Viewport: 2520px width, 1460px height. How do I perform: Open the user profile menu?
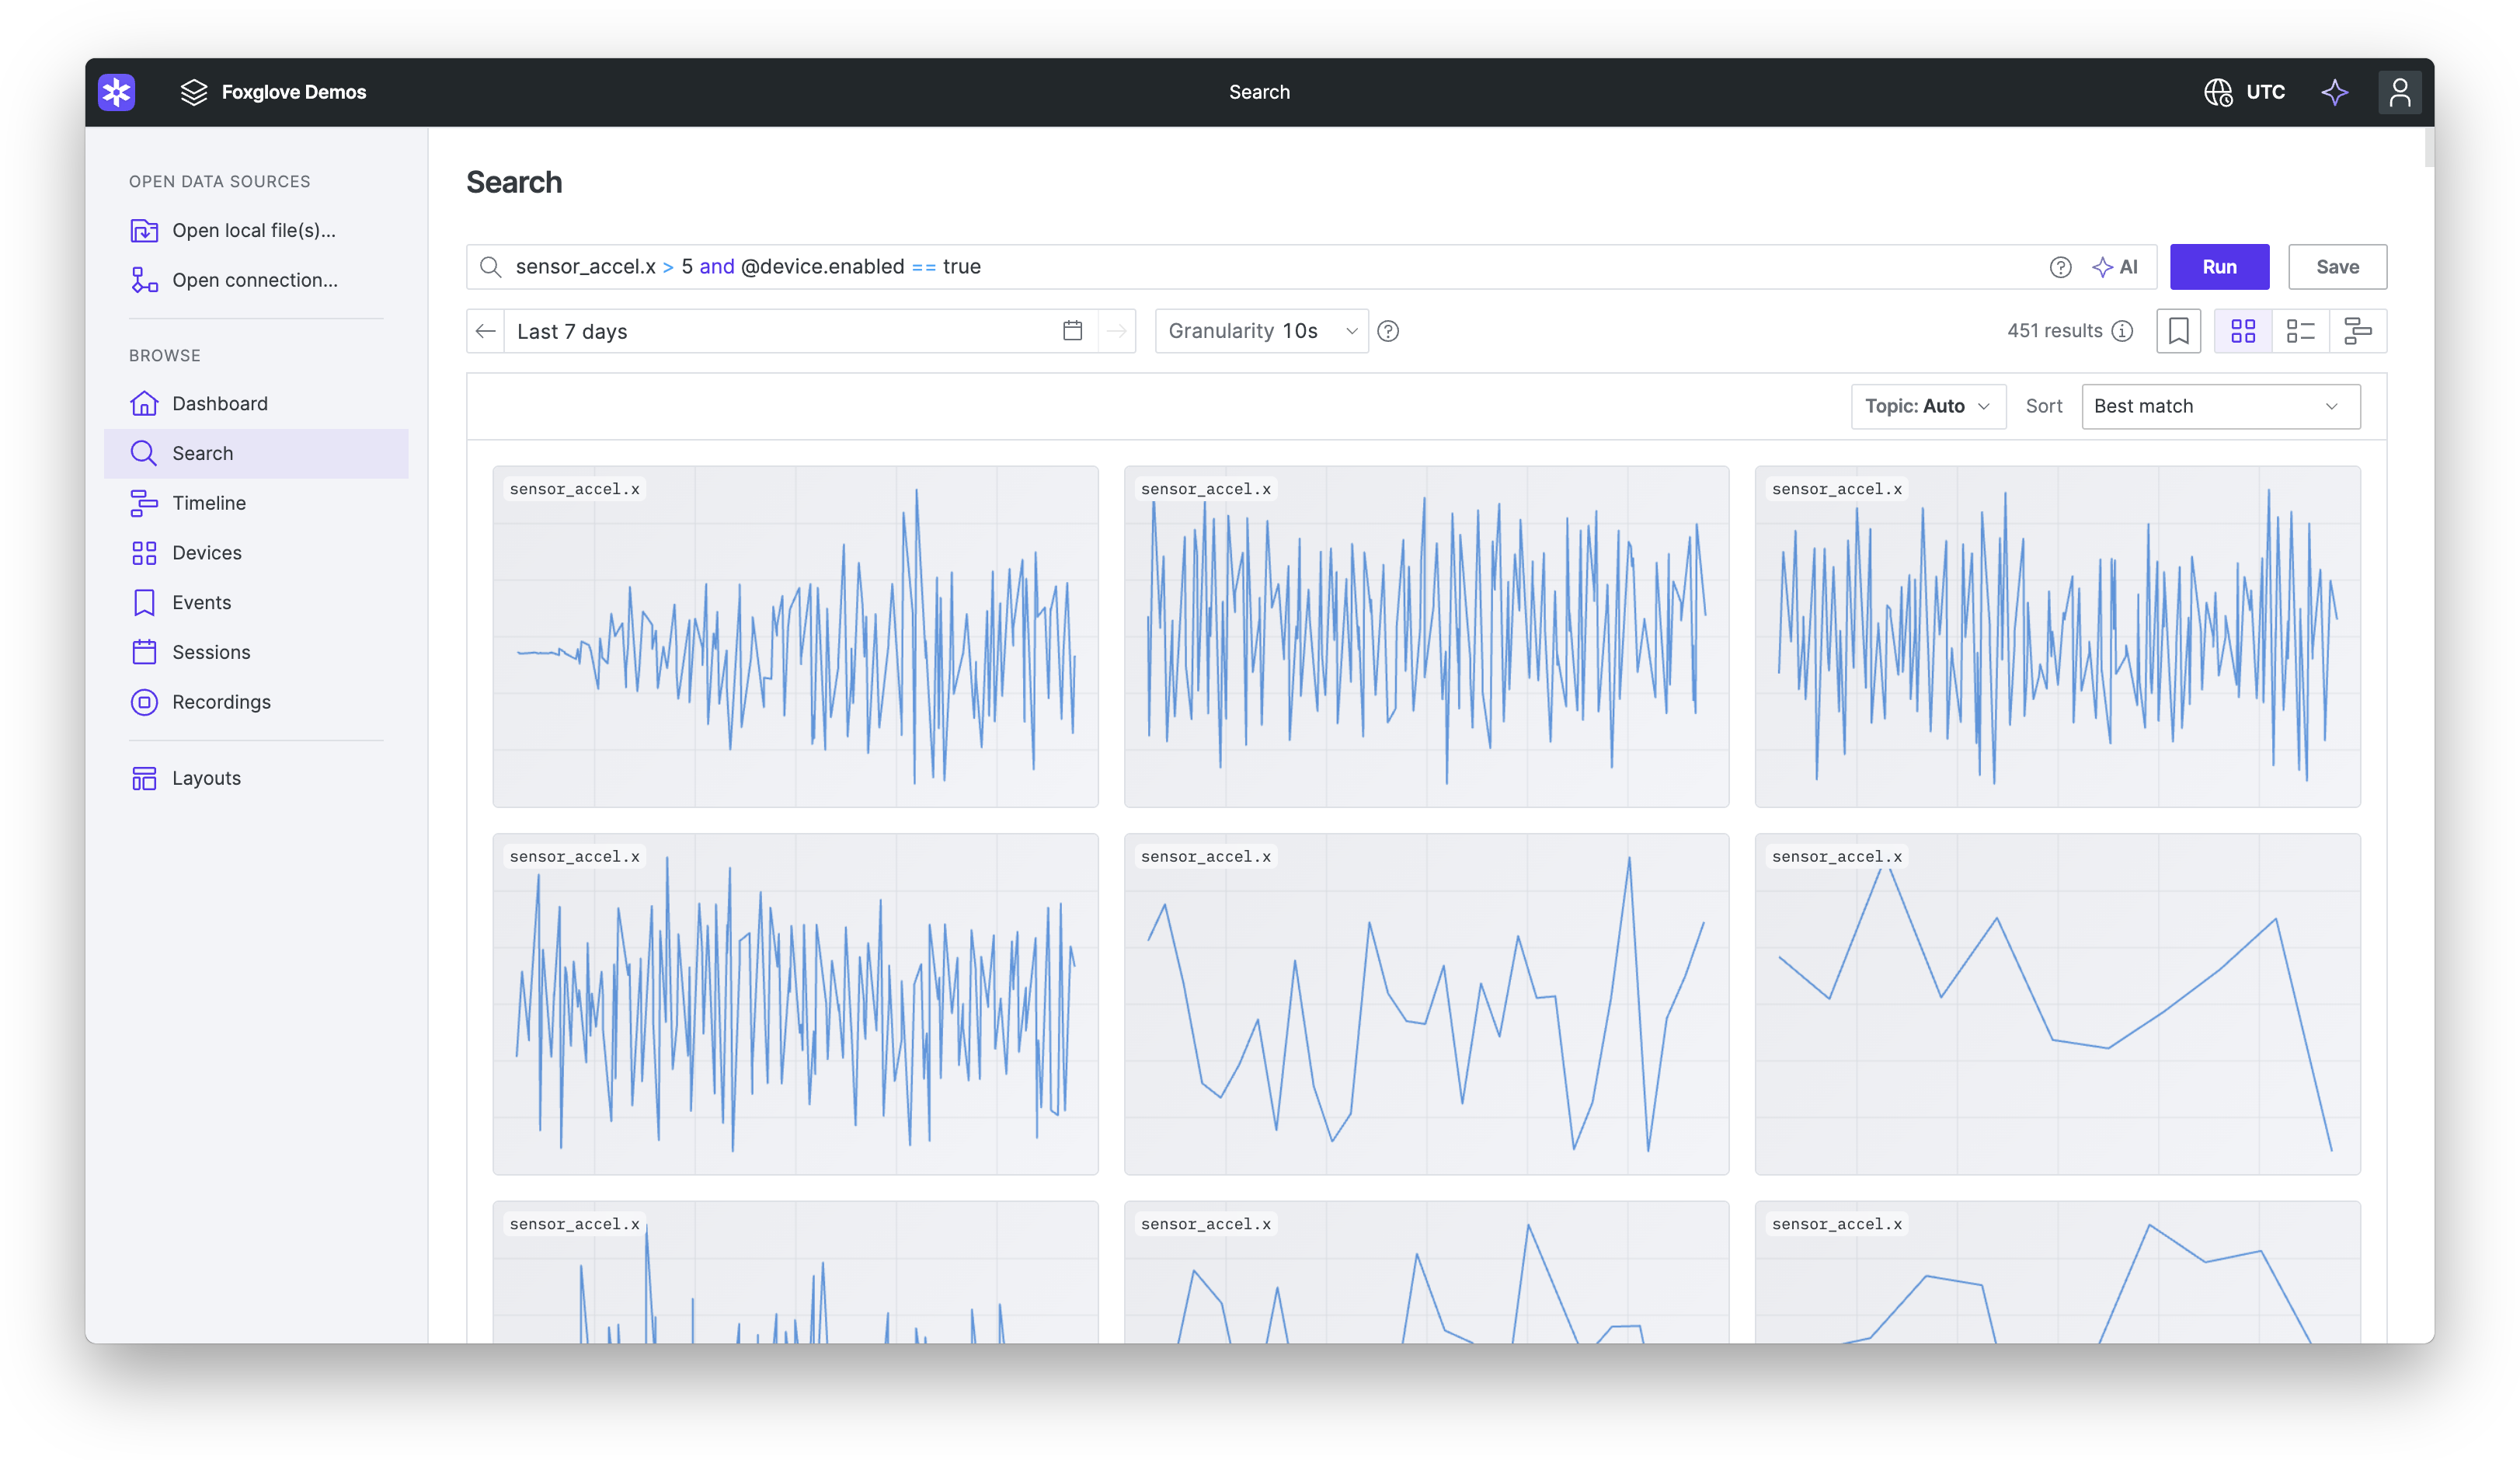click(2399, 92)
